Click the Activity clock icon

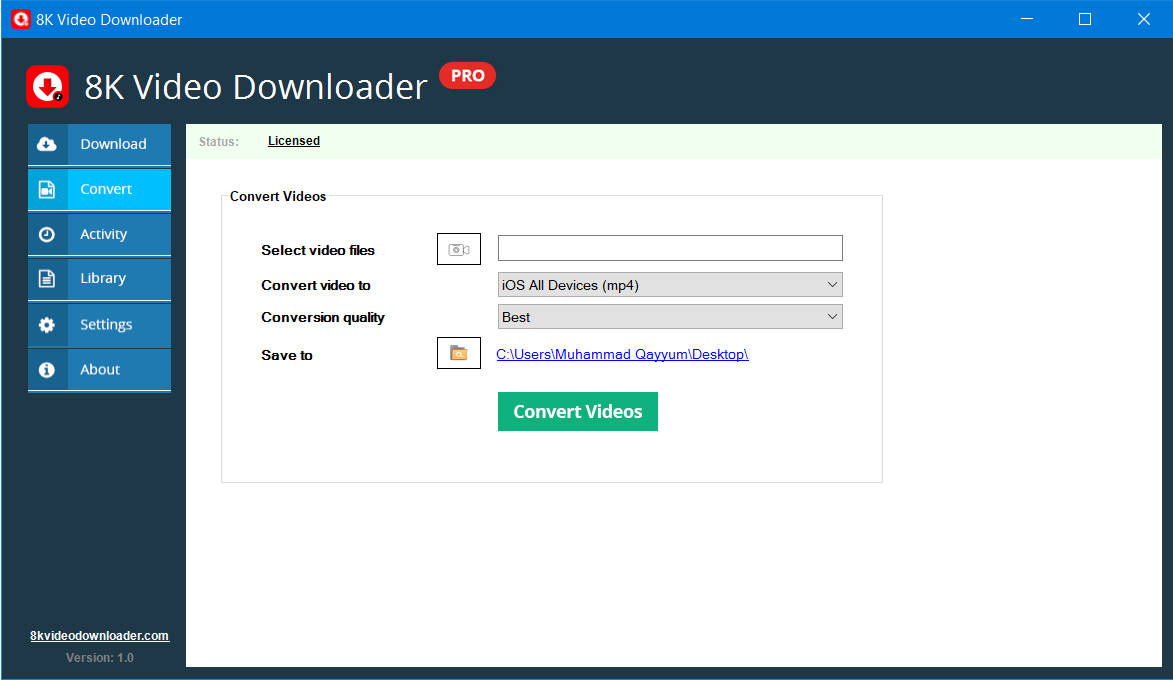tap(46, 234)
